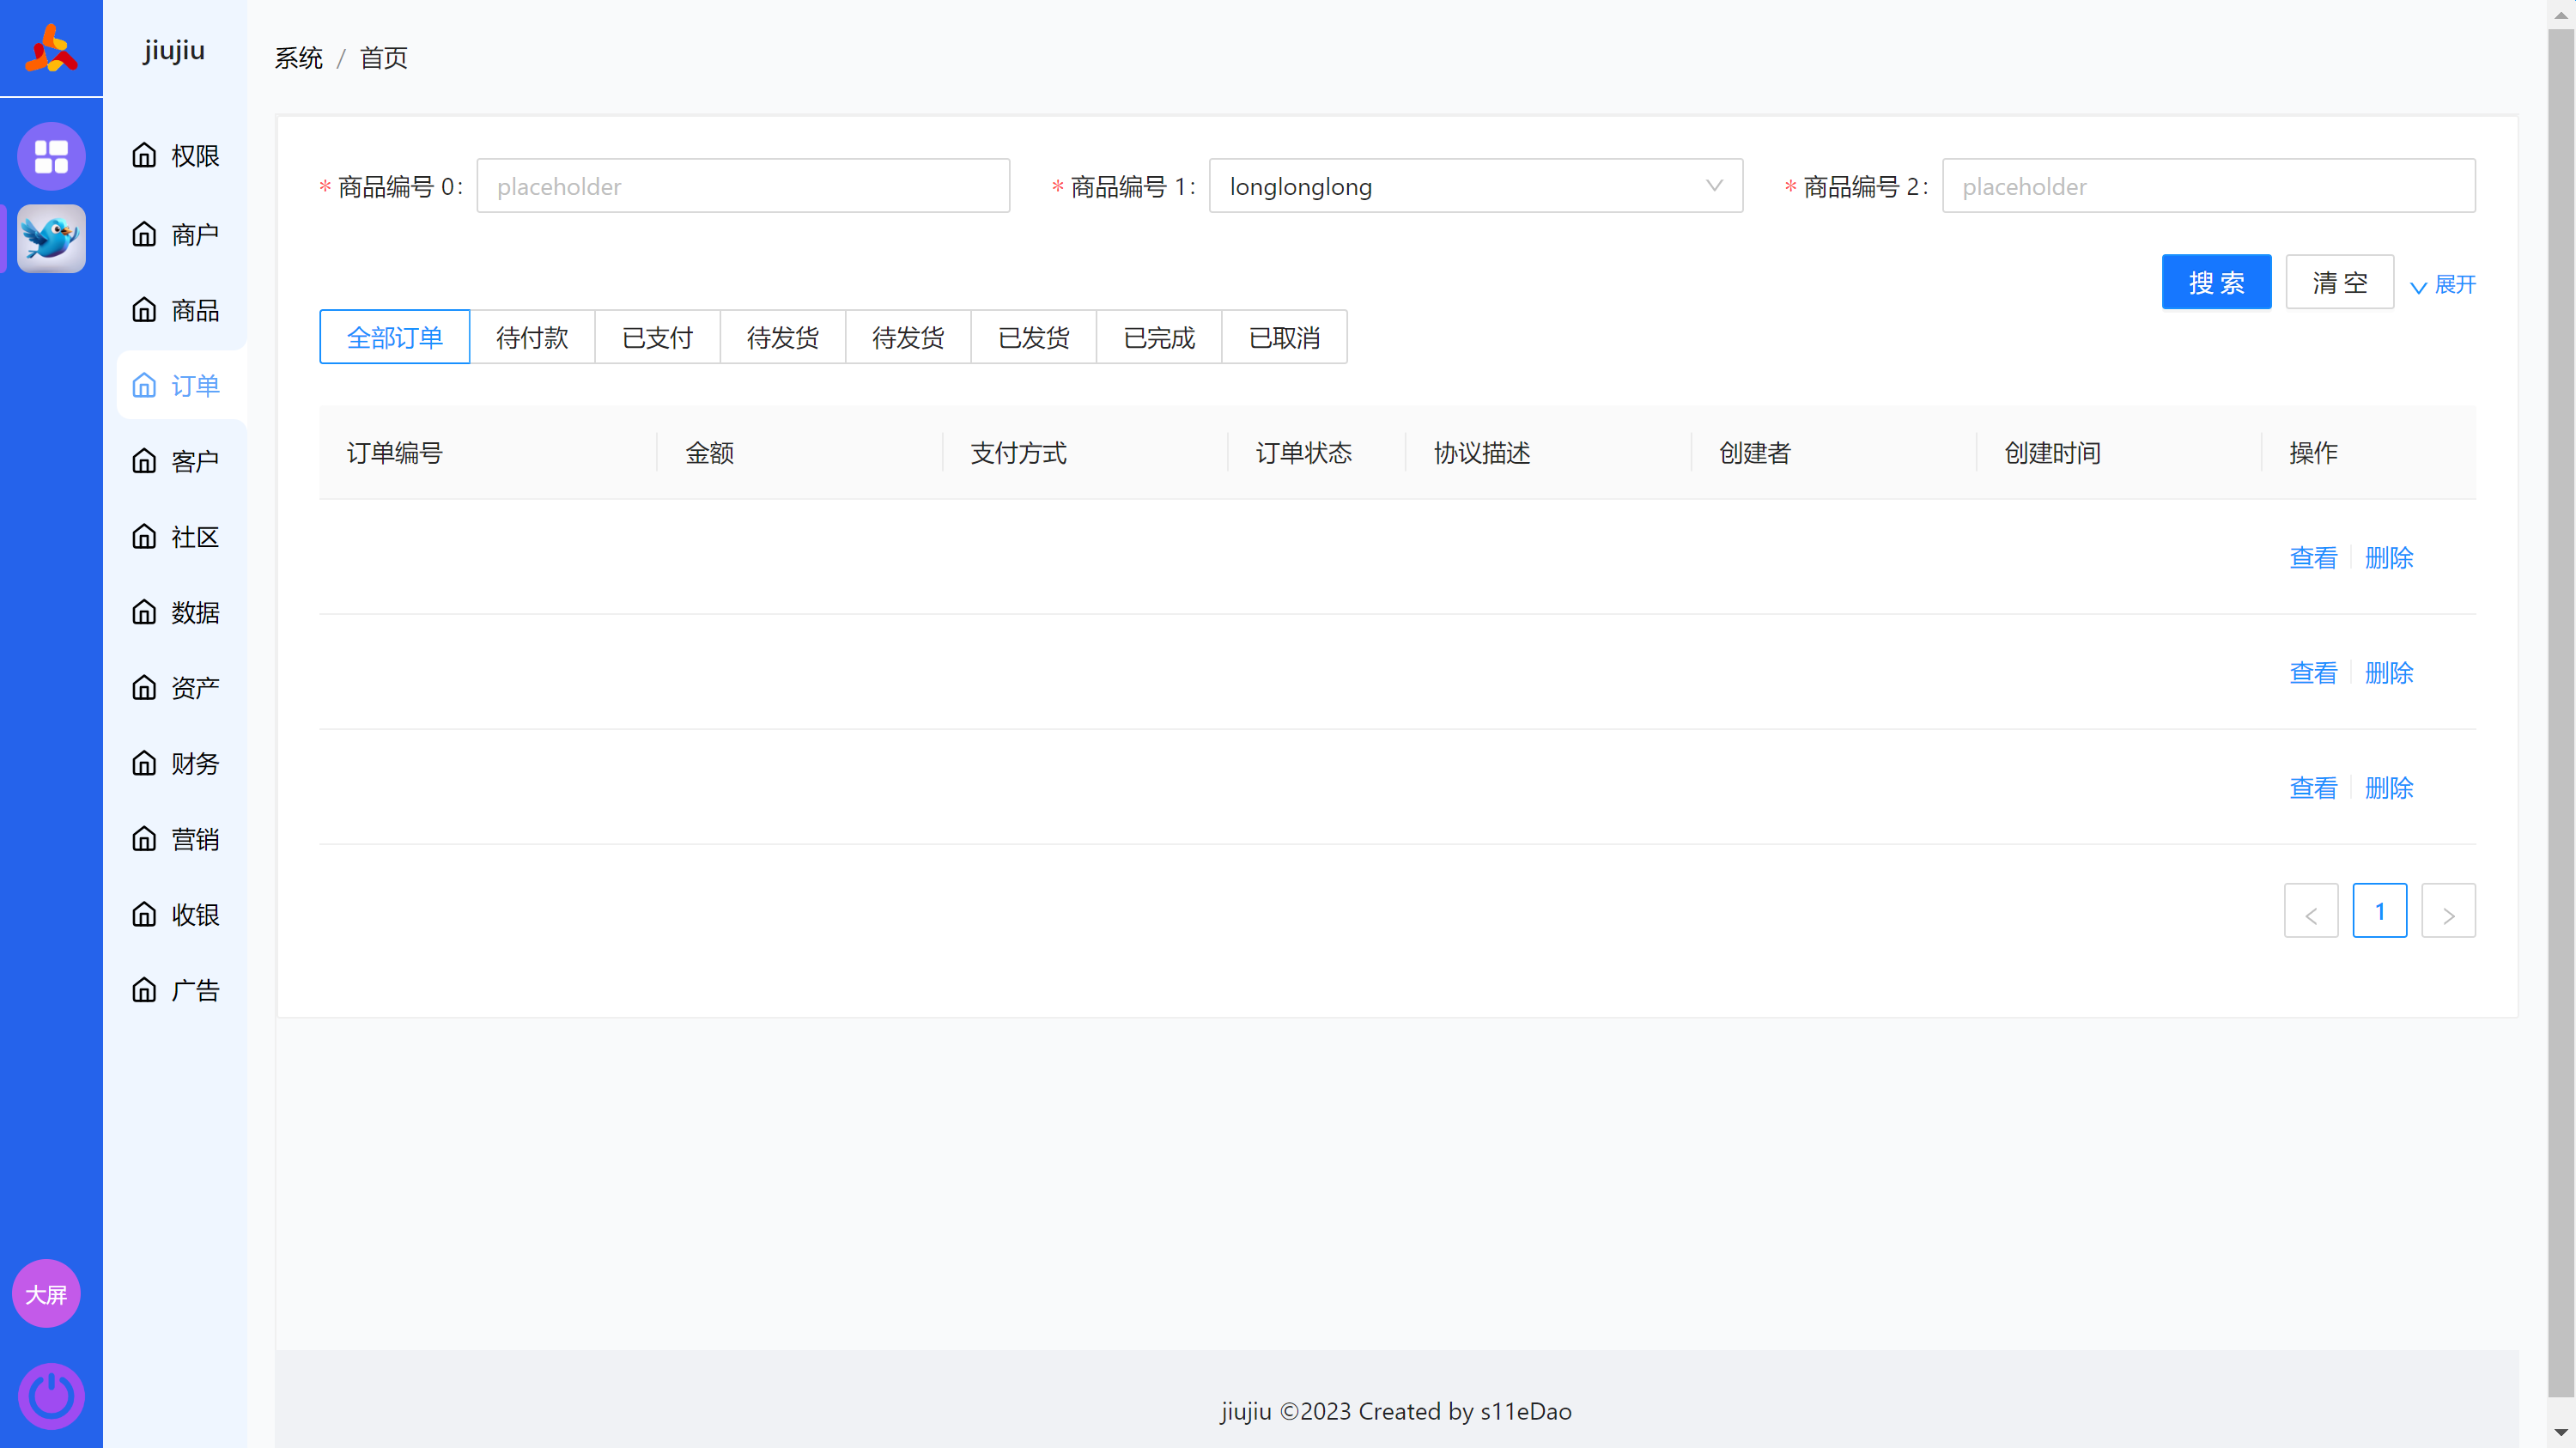Open the 财务 menu item

pyautogui.click(x=194, y=764)
